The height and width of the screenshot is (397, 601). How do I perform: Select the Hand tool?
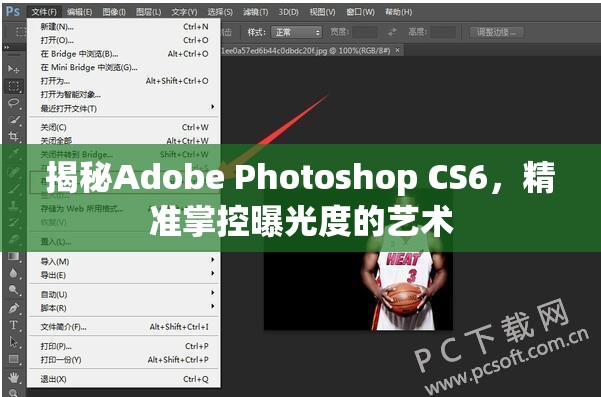13,377
